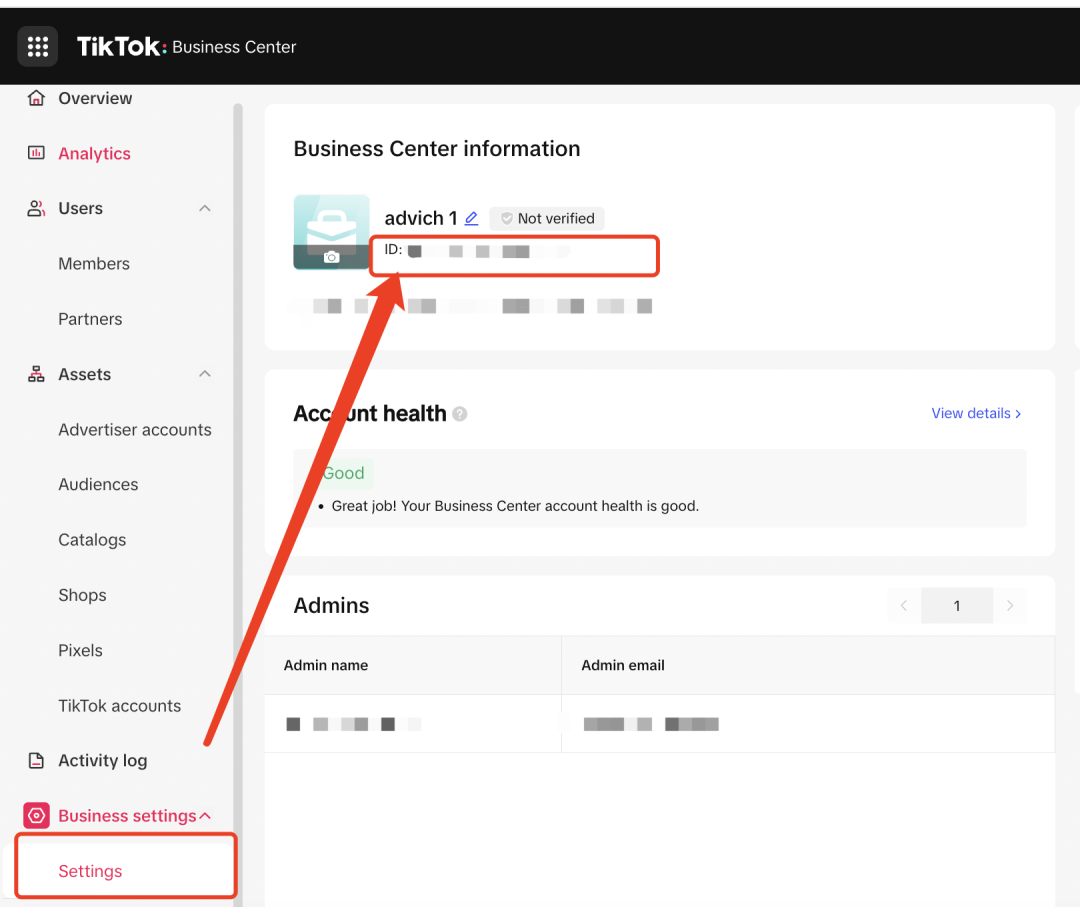Go to Advertiser accounts

coord(135,429)
